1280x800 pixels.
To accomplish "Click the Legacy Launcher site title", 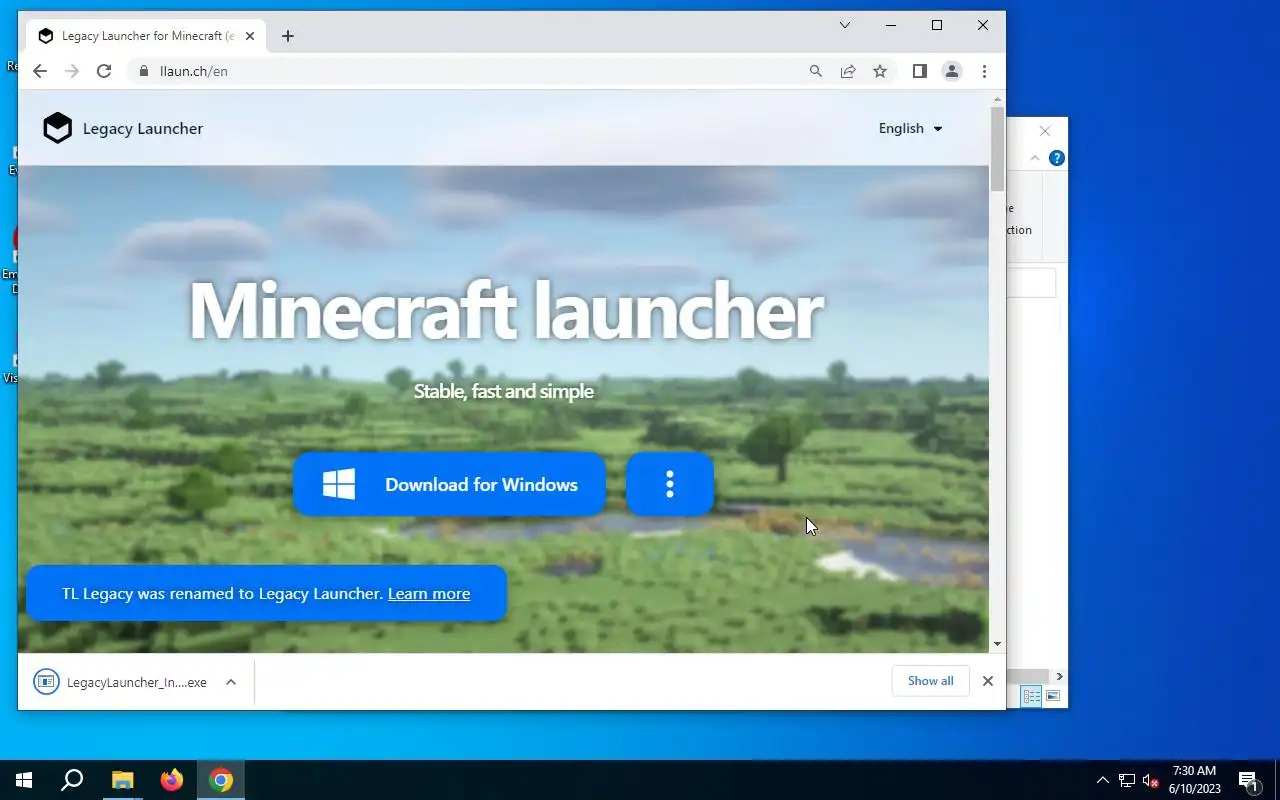I will pos(143,128).
